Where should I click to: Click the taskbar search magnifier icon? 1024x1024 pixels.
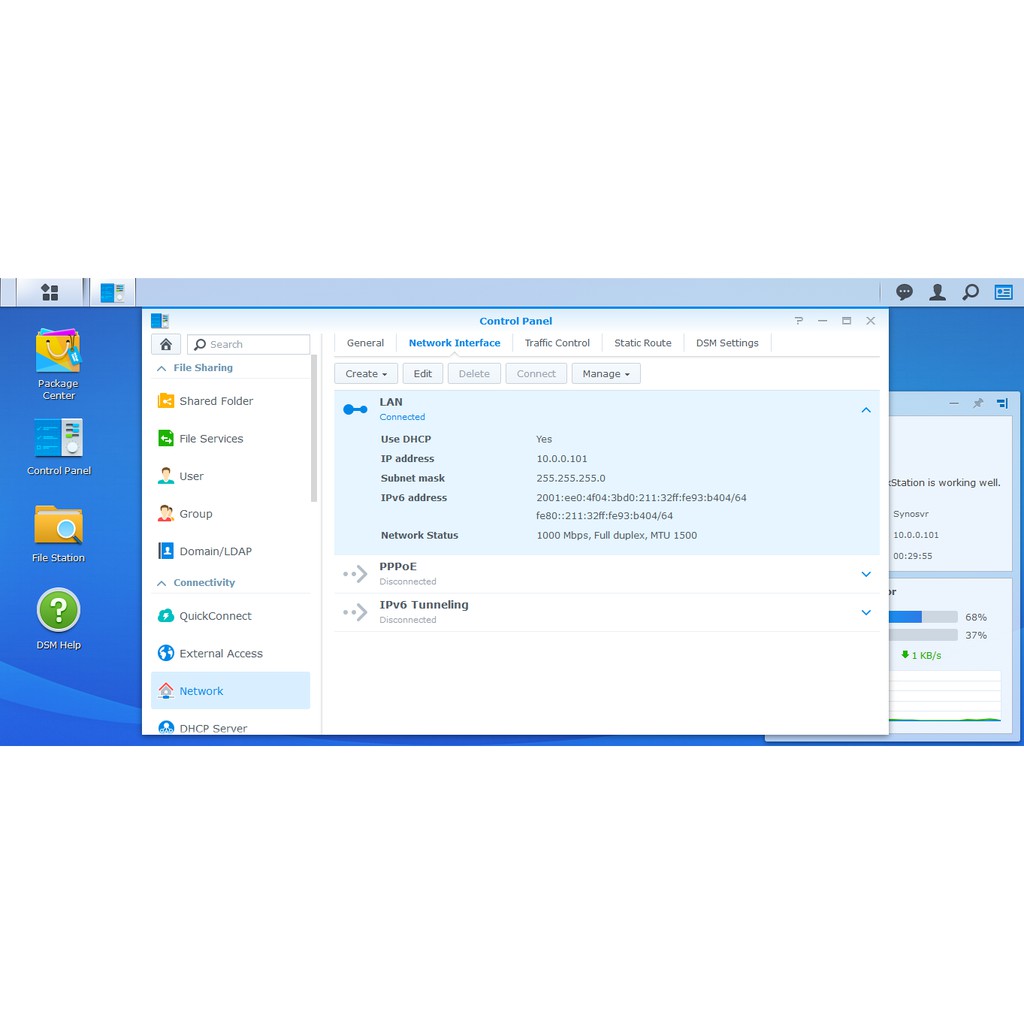click(970, 292)
